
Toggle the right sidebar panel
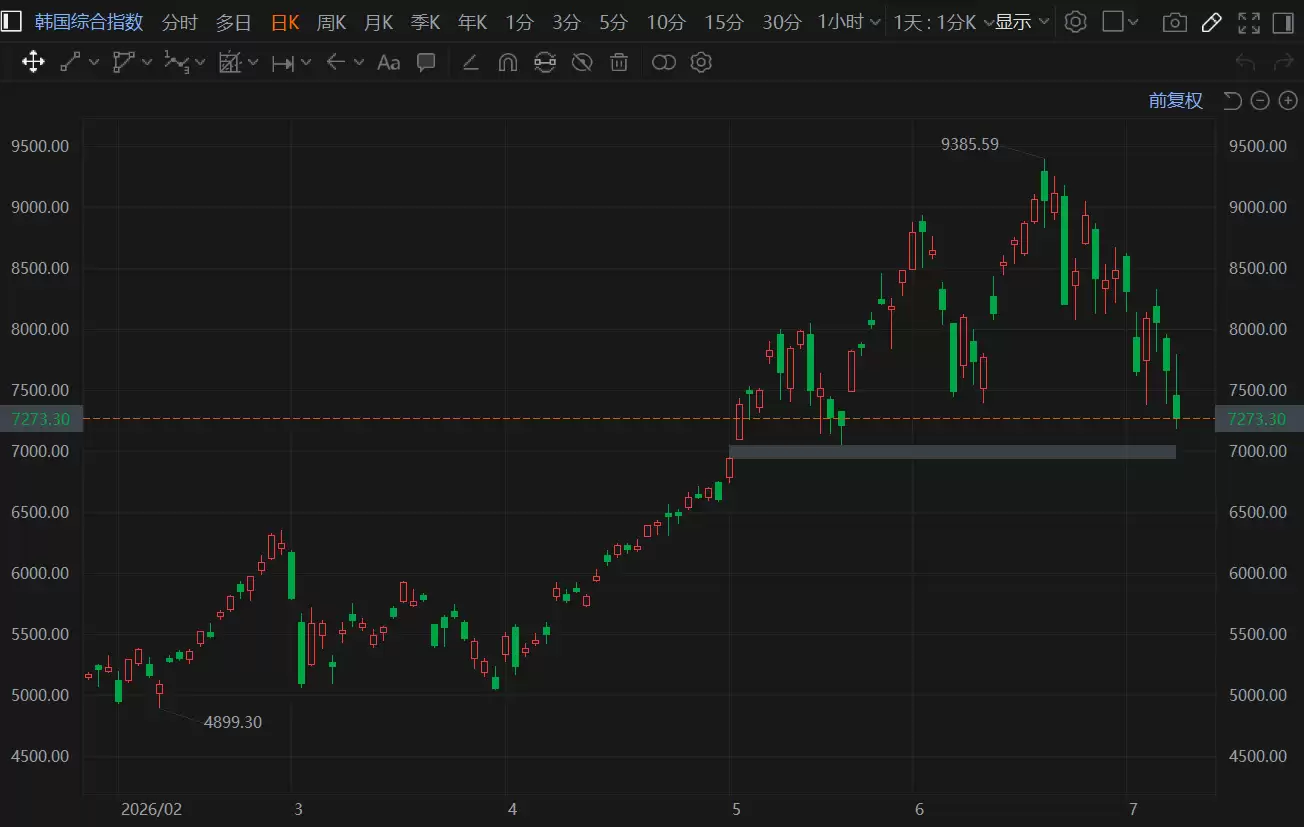pos(1283,22)
